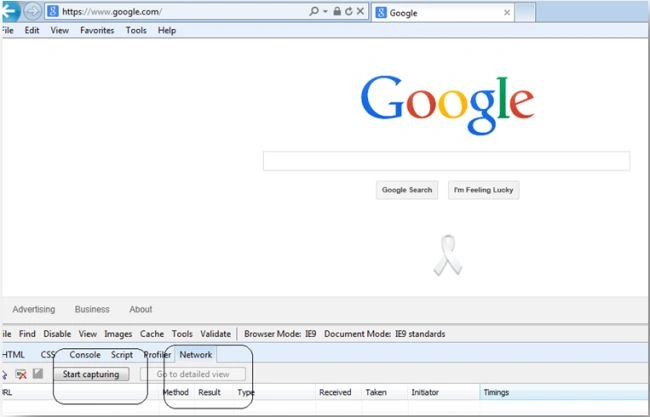Click the Google logo

(447, 105)
